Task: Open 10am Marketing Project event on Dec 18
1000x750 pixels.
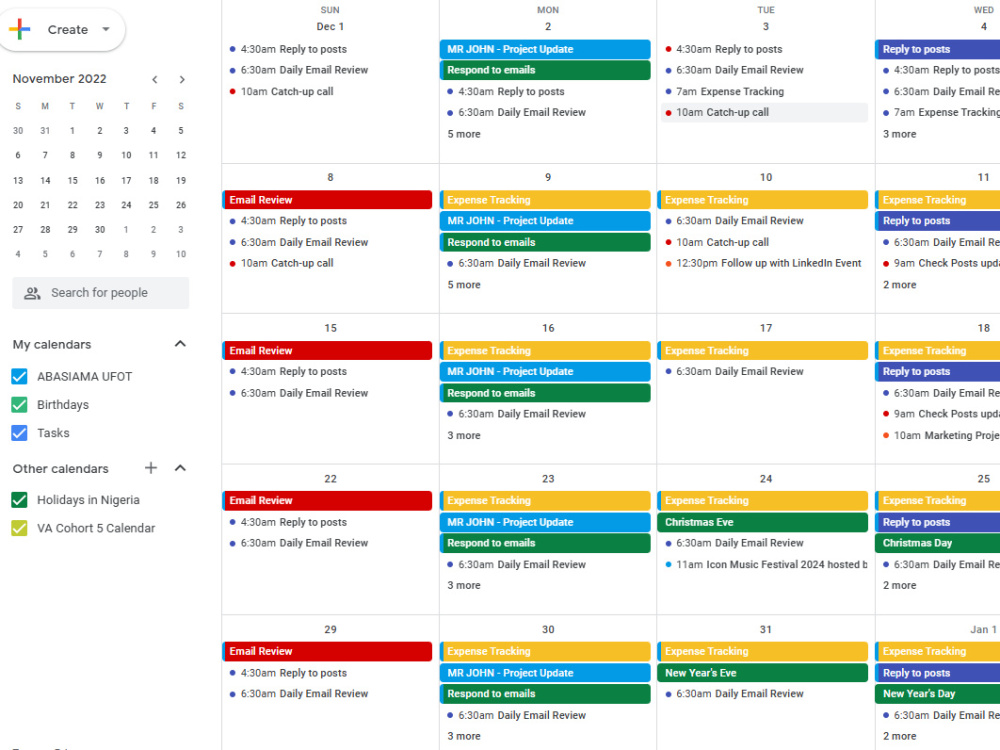Action: coord(940,436)
